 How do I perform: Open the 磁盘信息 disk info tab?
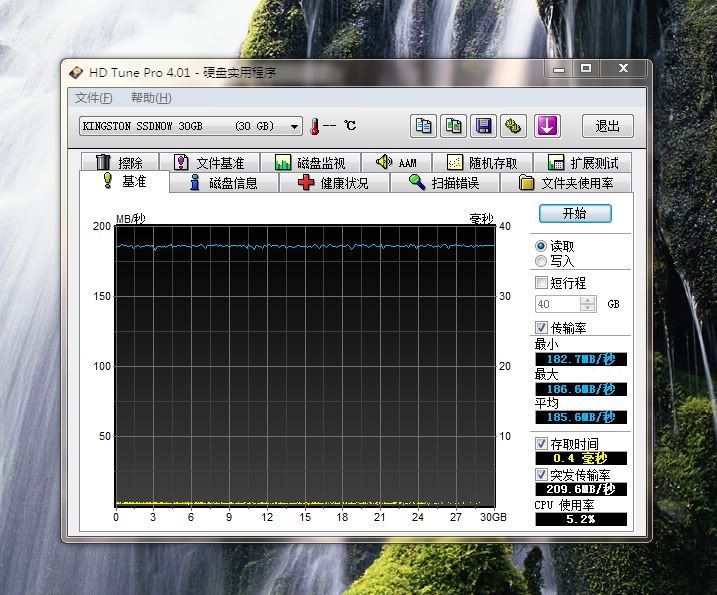tap(222, 183)
